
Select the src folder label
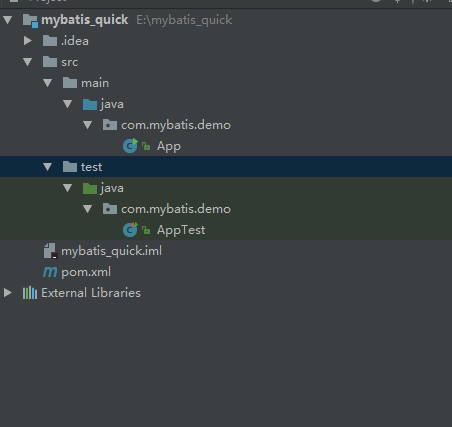pos(70,62)
